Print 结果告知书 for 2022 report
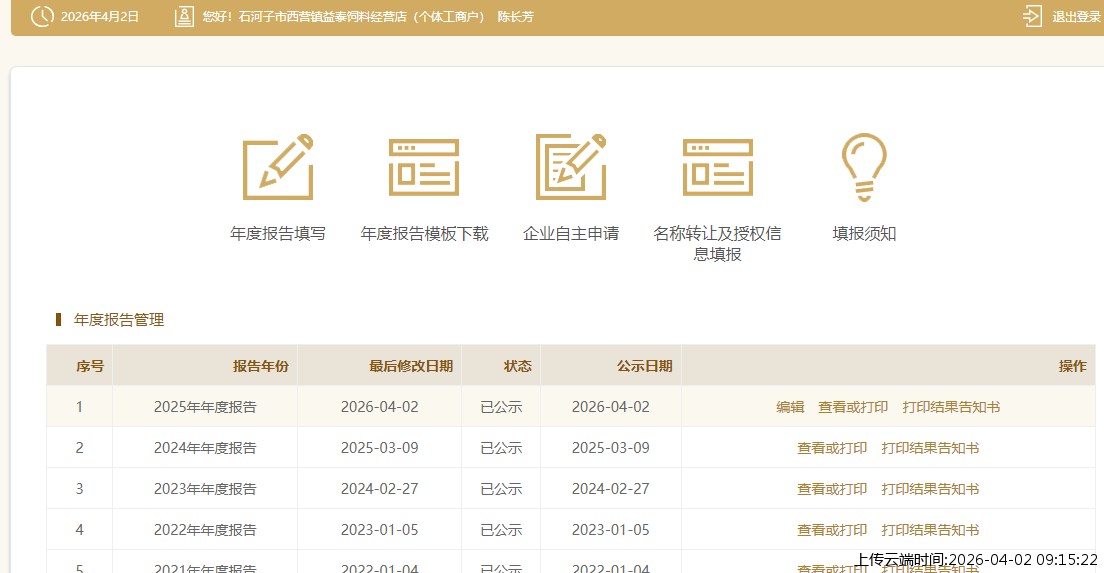This screenshot has height=573, width=1104. pos(930,530)
